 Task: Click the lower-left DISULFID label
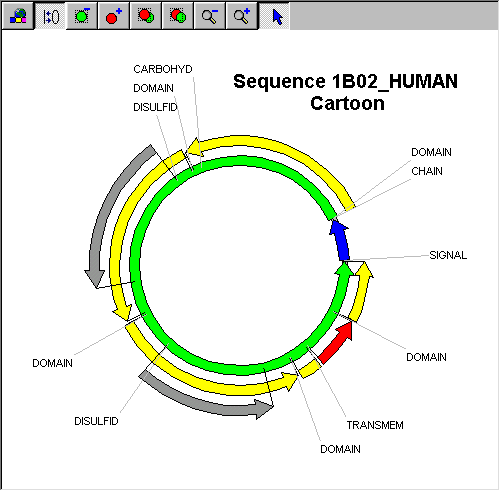[x=96, y=421]
